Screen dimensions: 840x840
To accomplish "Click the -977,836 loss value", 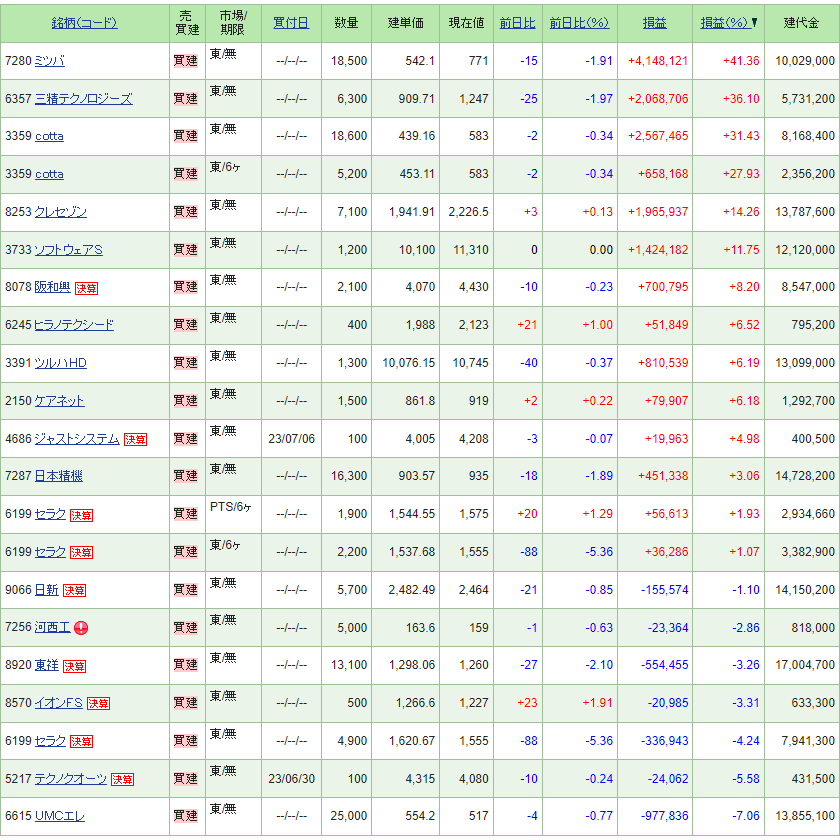I will (665, 816).
